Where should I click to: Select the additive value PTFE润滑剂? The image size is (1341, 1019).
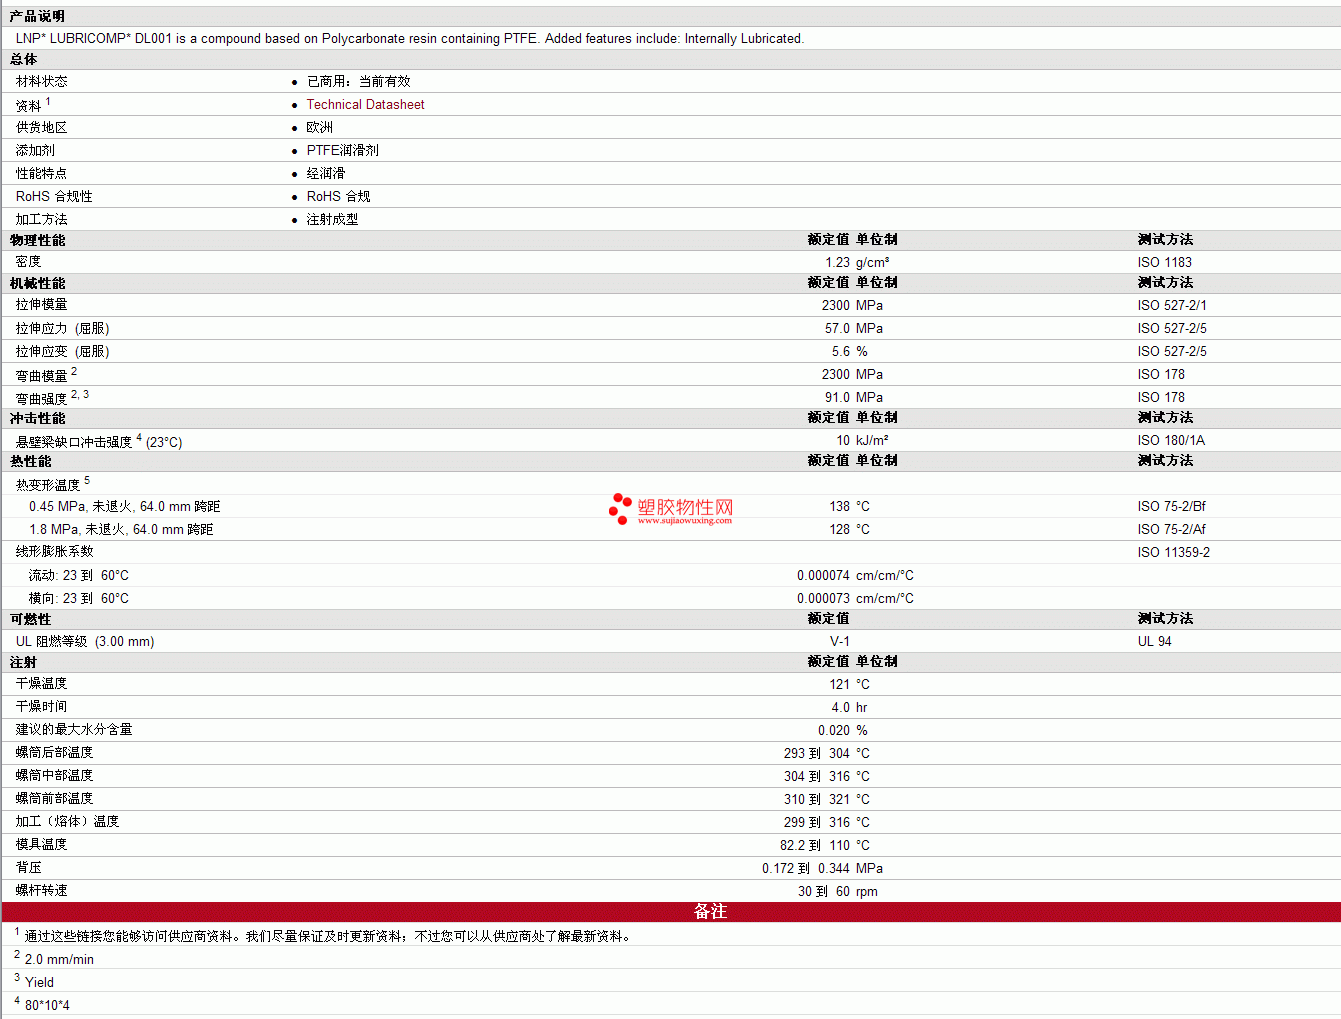(342, 150)
